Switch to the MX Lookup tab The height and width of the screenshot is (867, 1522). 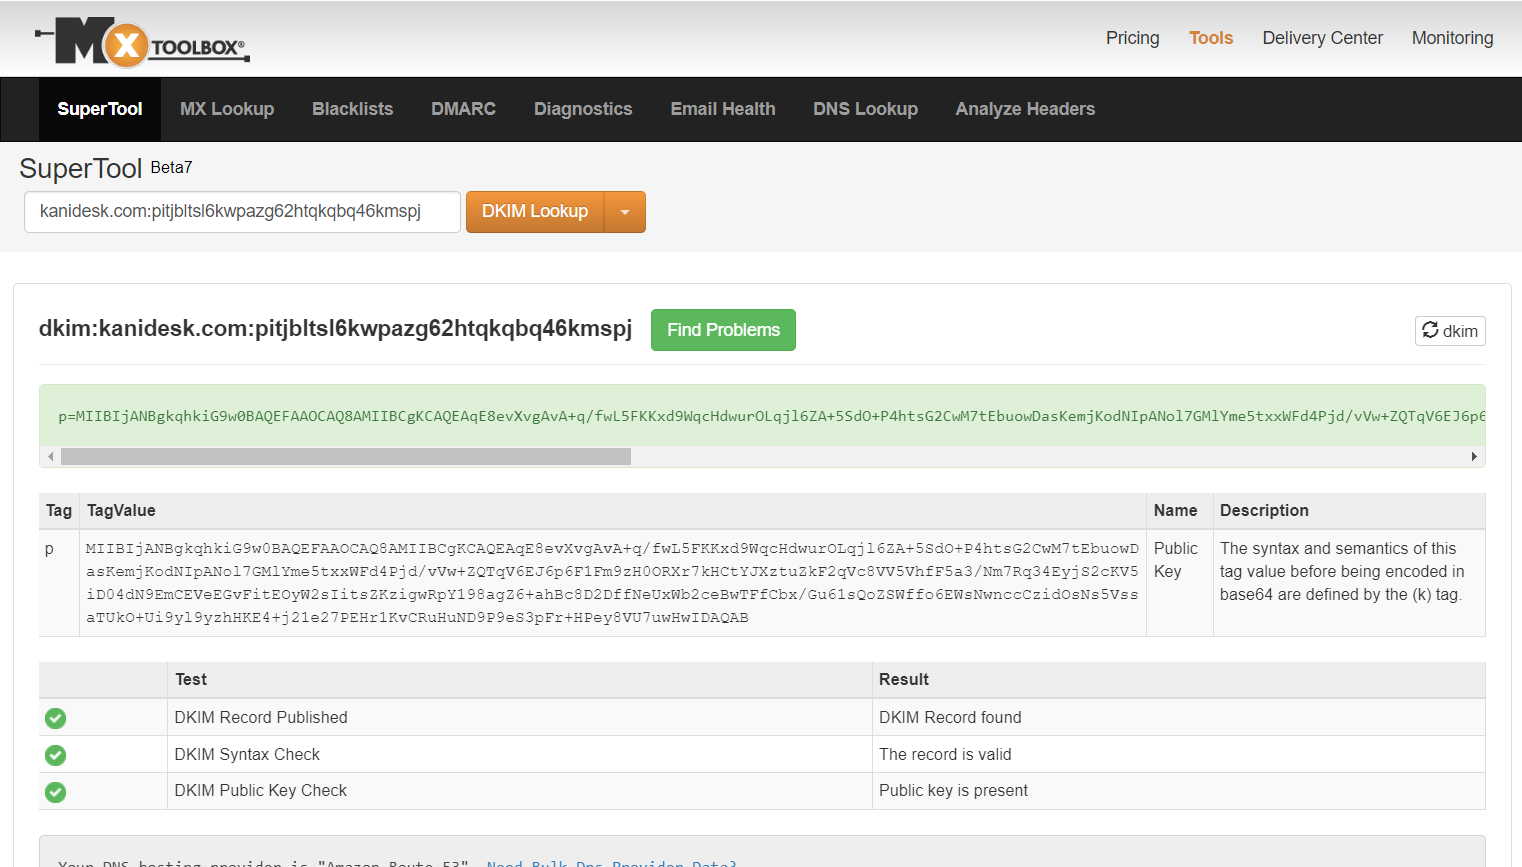coord(226,108)
